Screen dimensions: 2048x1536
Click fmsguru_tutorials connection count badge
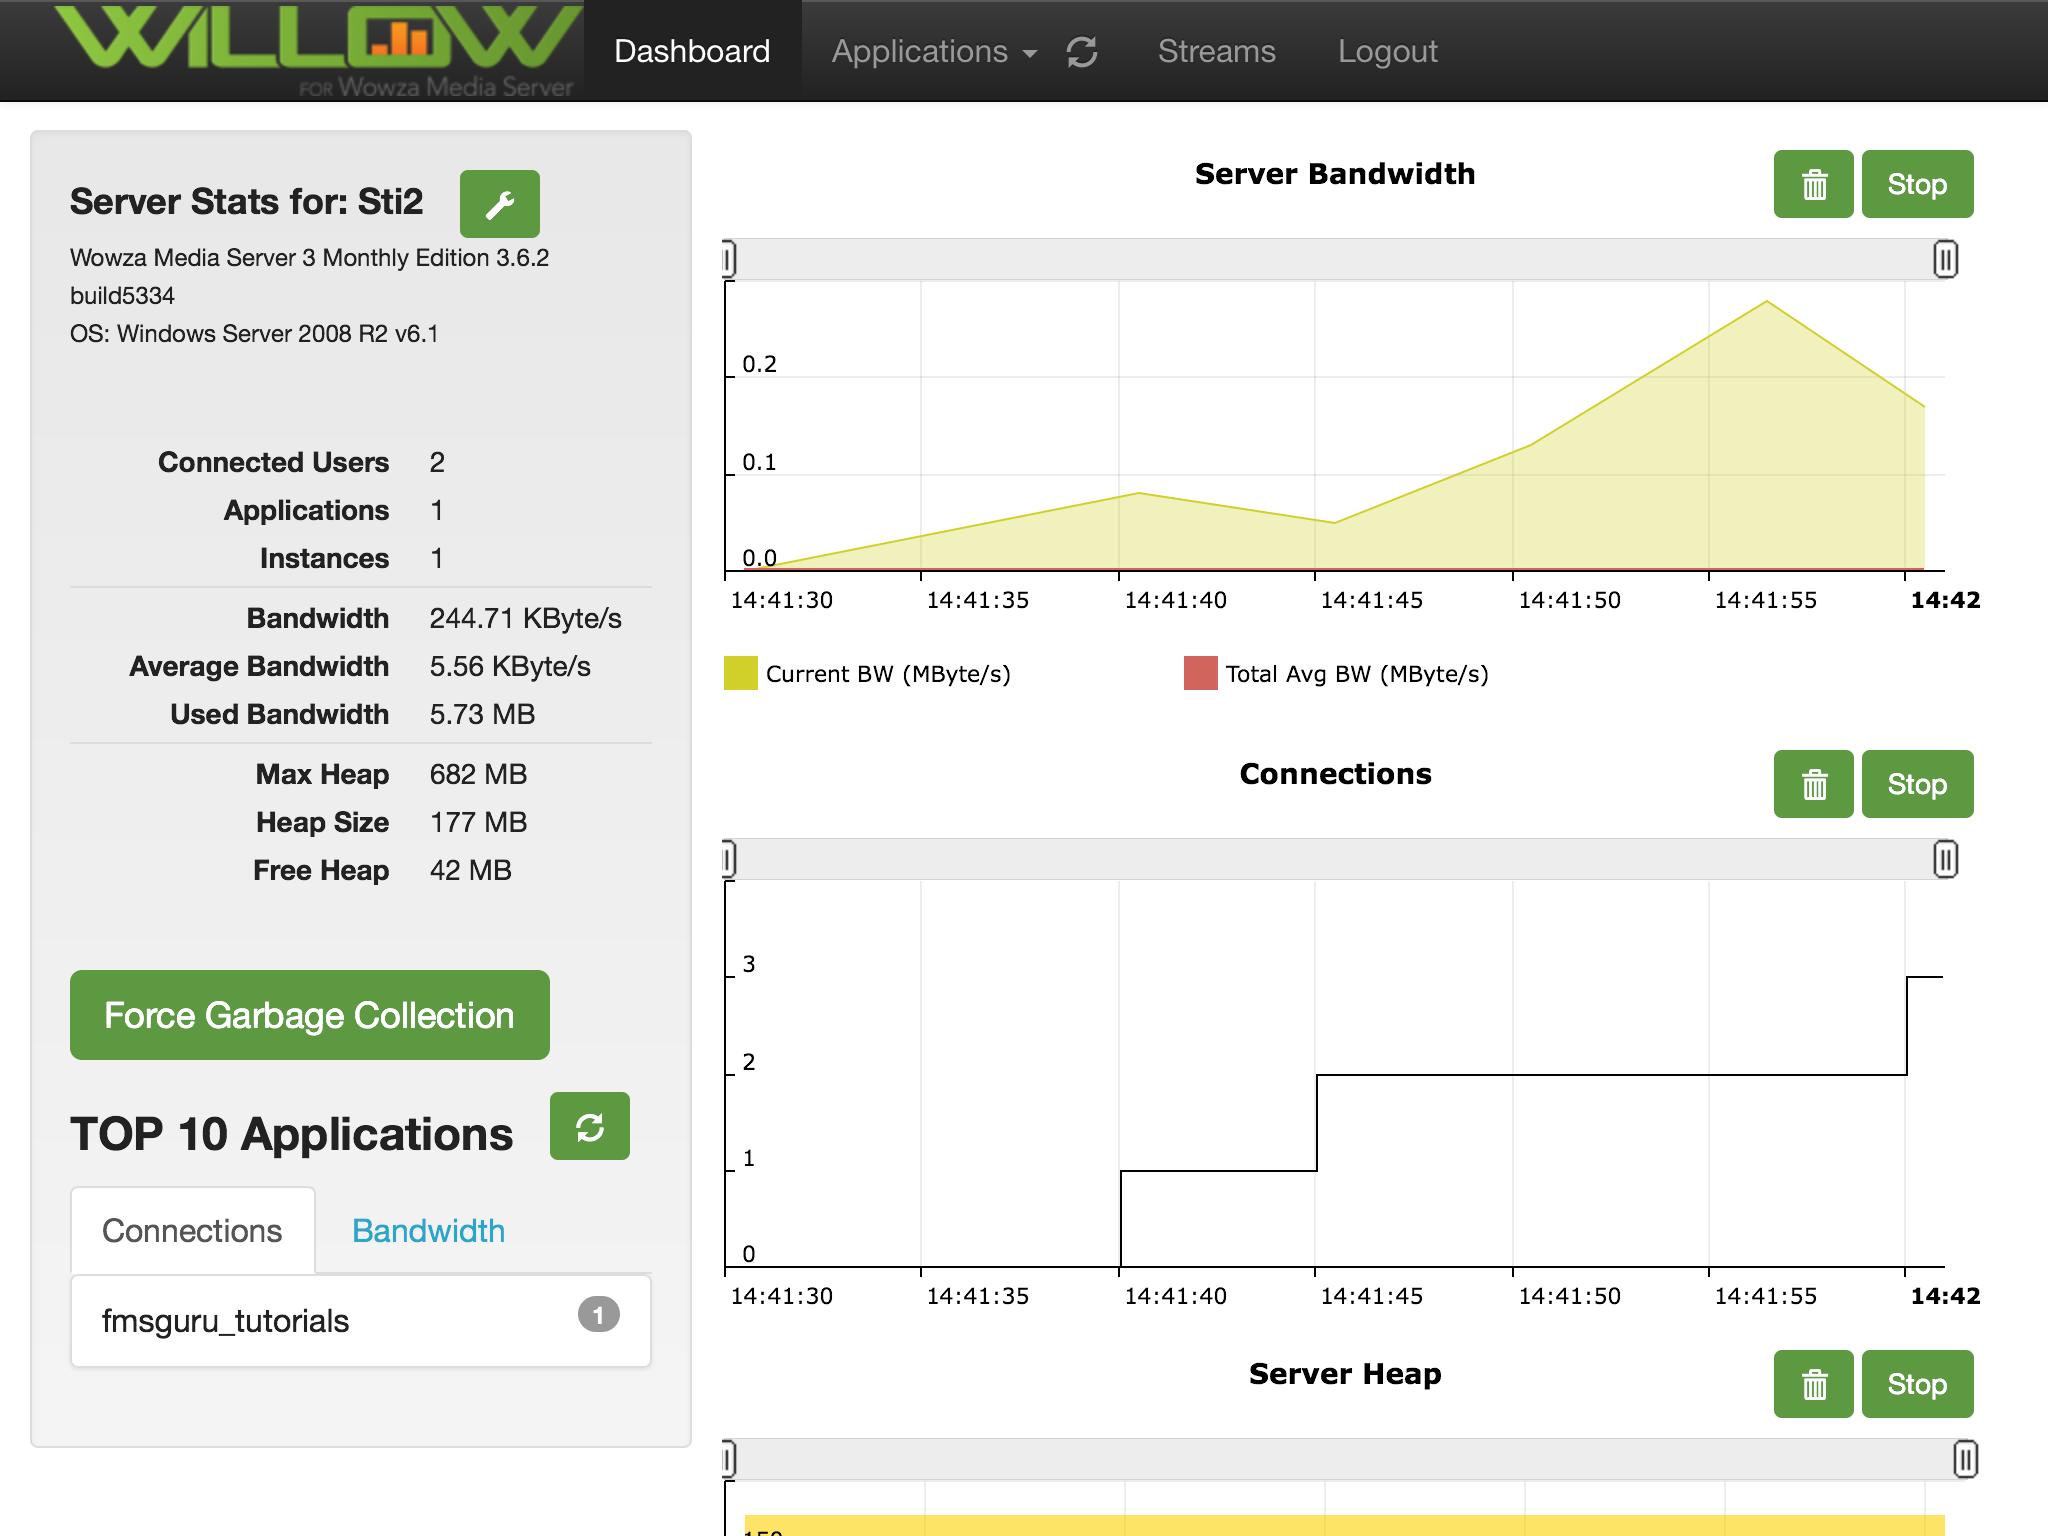(598, 1314)
